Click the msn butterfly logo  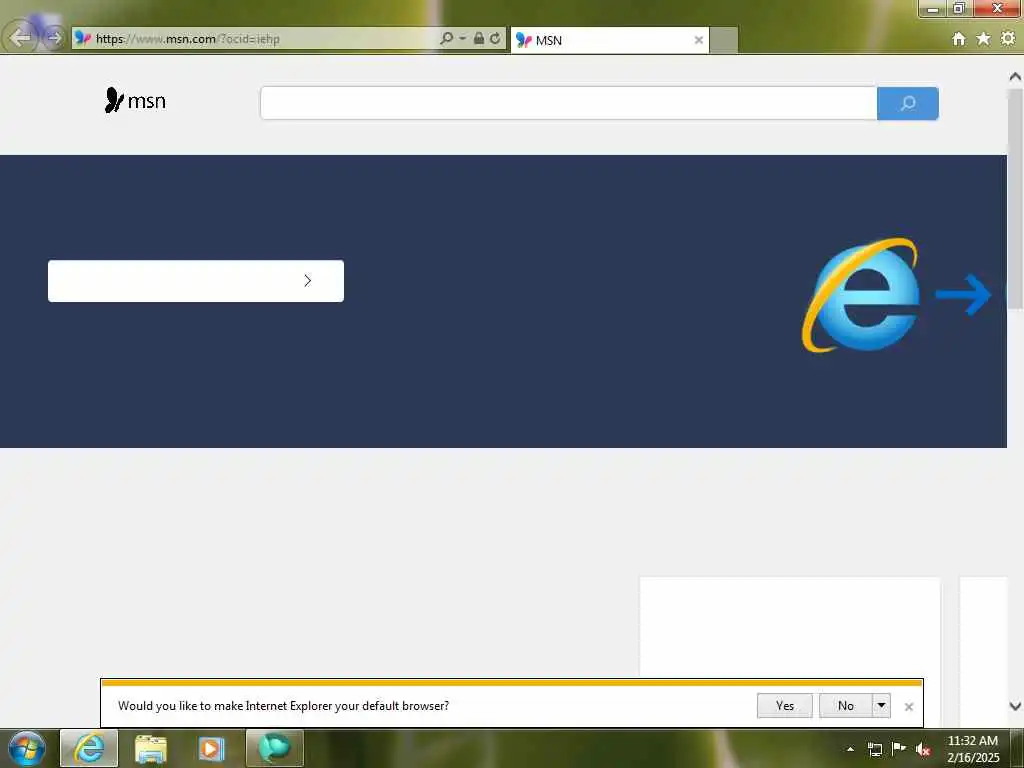pos(135,101)
